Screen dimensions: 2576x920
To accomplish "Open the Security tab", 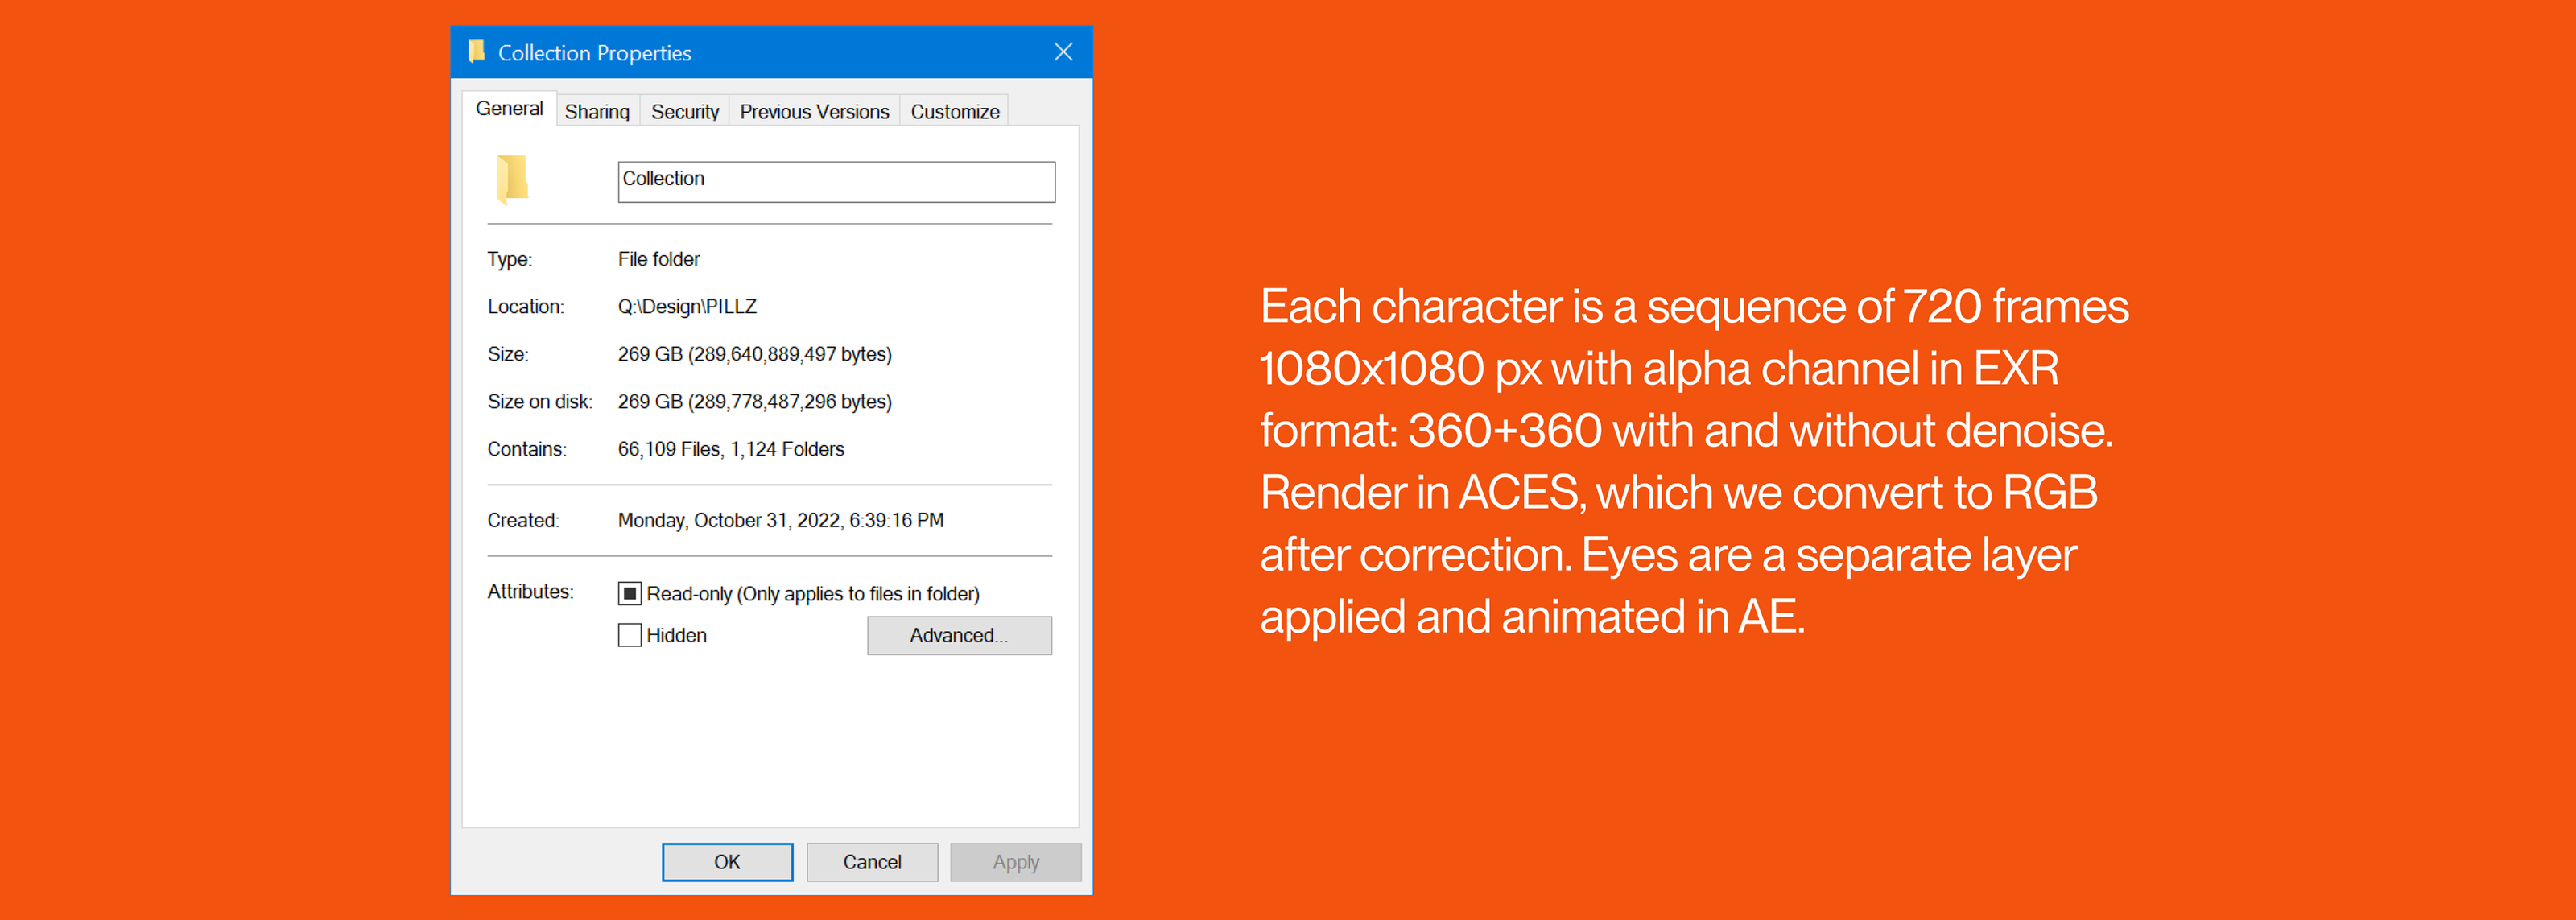I will pyautogui.click(x=684, y=112).
